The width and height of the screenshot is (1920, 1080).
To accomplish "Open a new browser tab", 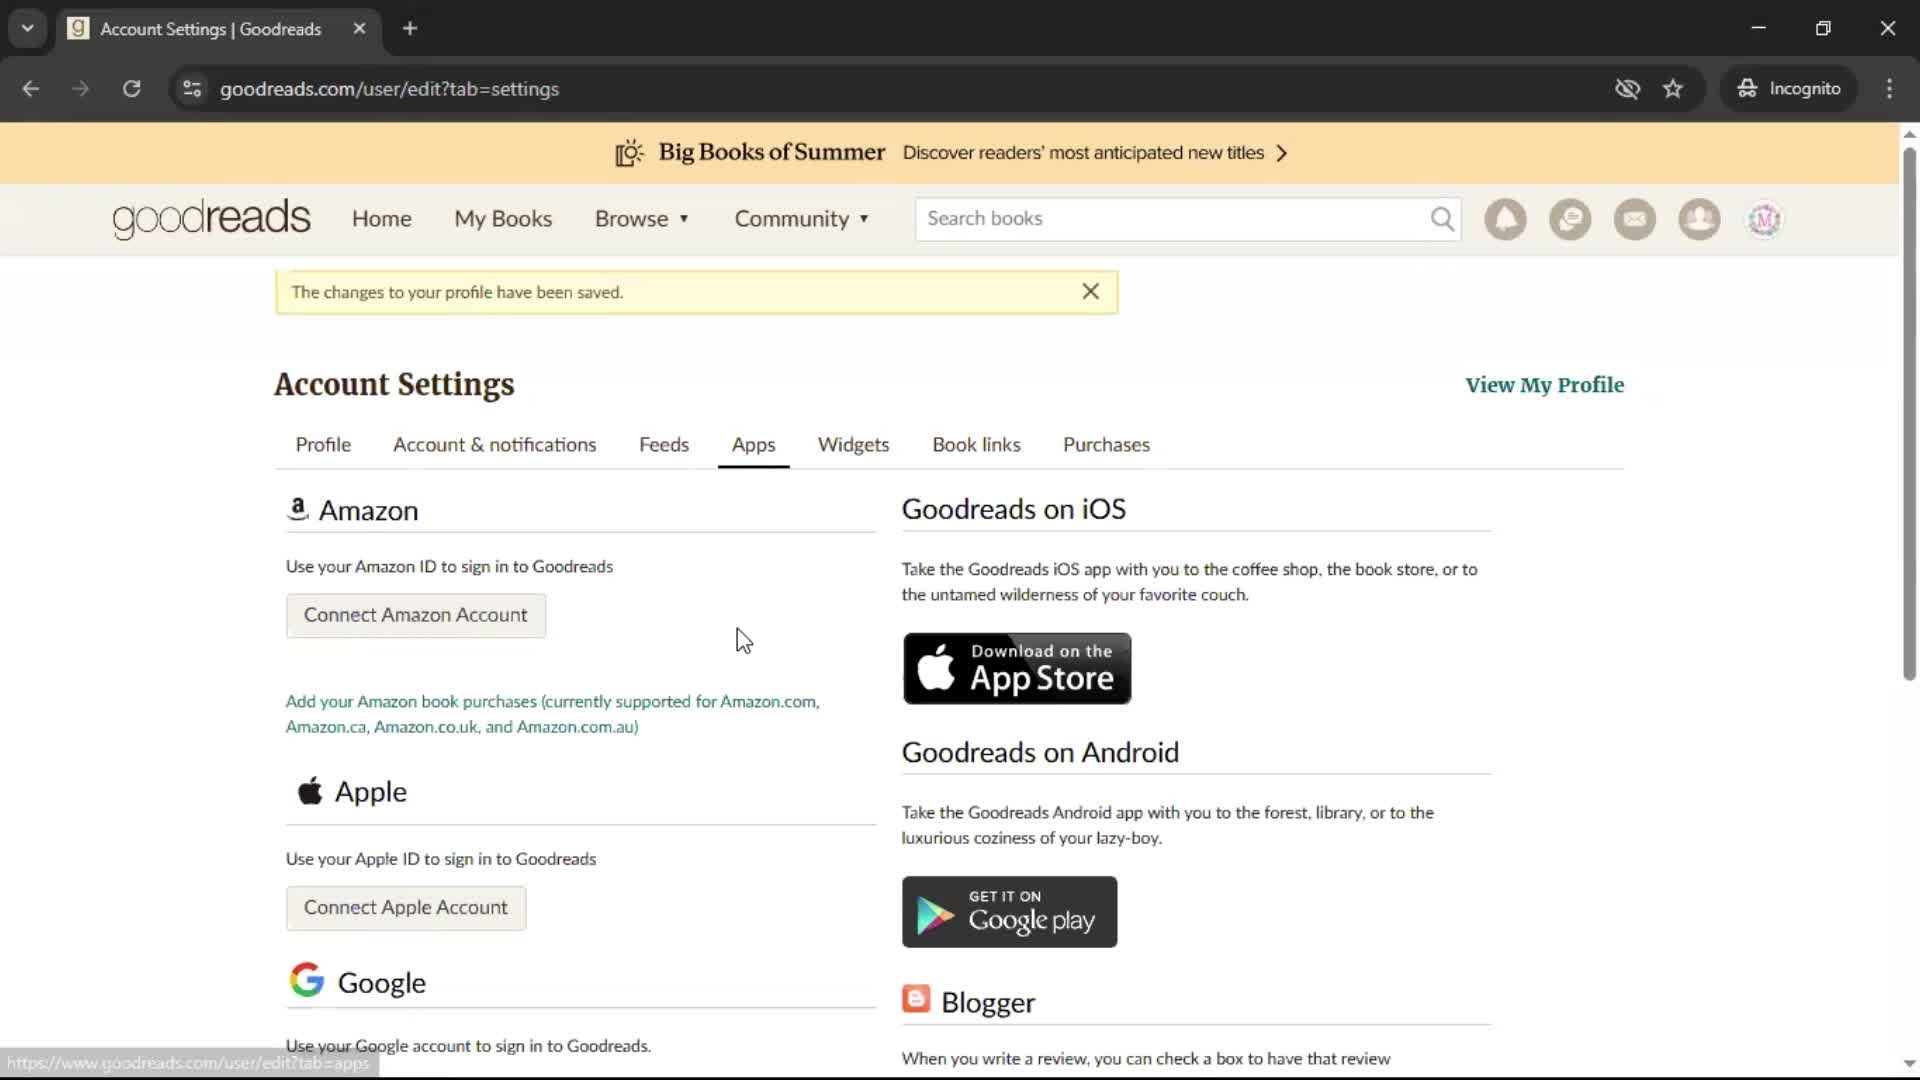I will pos(410,29).
